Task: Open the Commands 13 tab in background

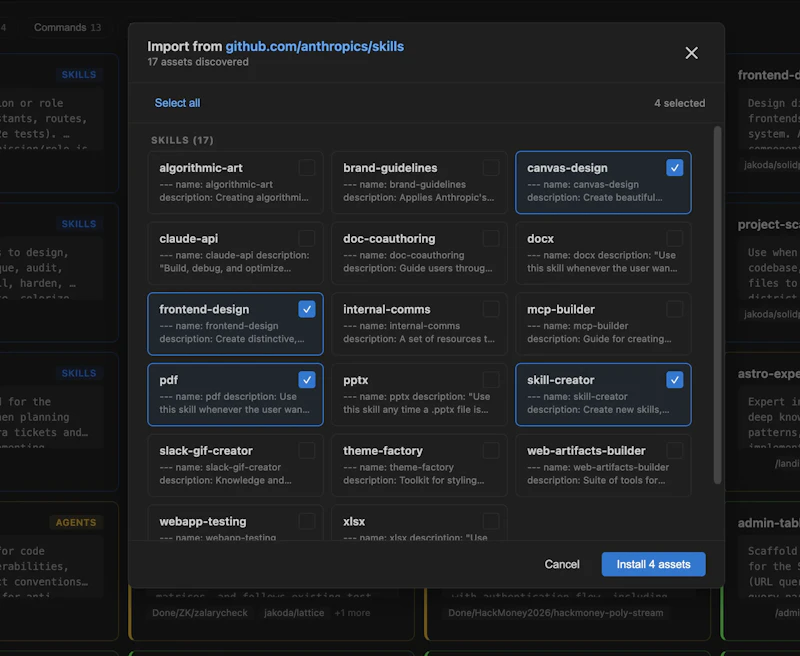Action: pos(67,28)
